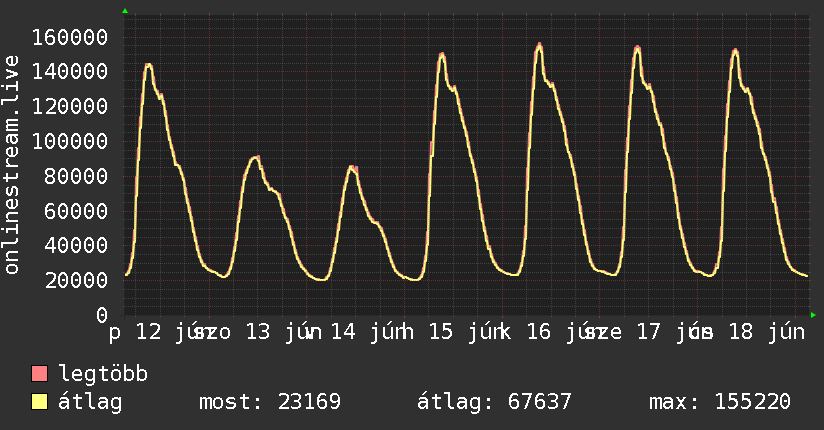Select the 'max: 155220' statistic
The width and height of the screenshot is (824, 430).
coord(720,402)
